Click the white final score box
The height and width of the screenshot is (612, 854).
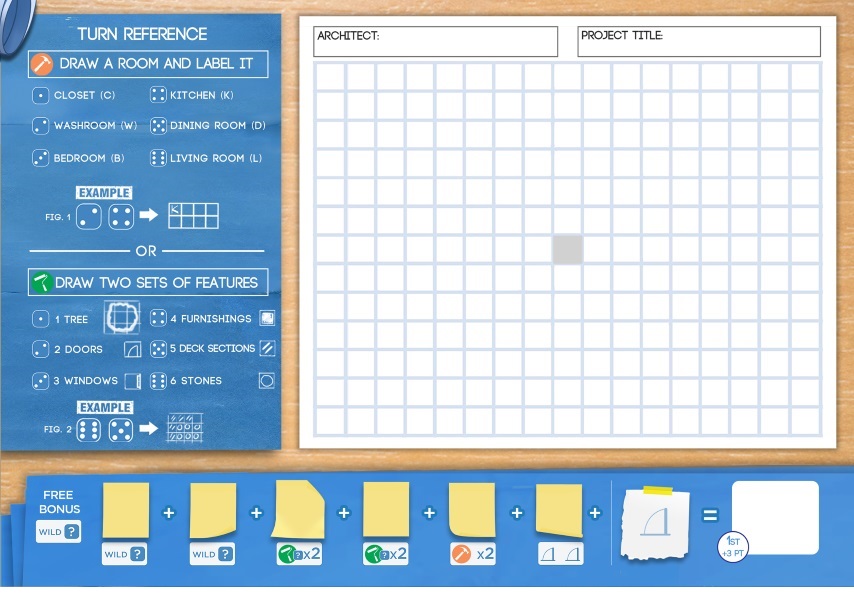(775, 515)
